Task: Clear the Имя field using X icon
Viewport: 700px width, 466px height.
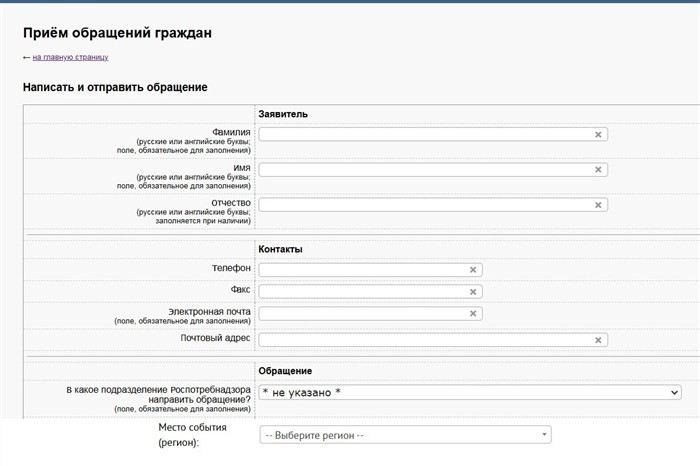Action: pyautogui.click(x=598, y=170)
